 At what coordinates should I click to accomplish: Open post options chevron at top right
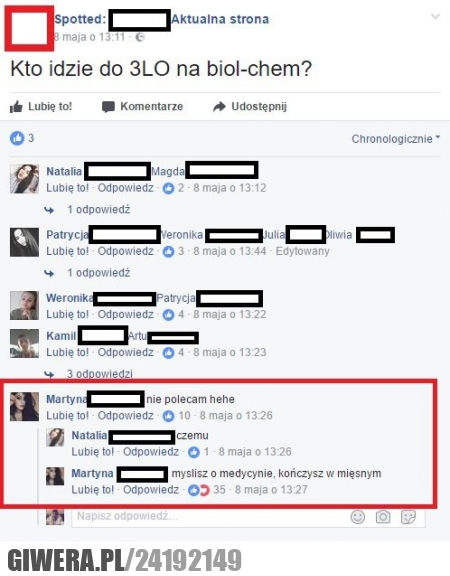coord(435,16)
